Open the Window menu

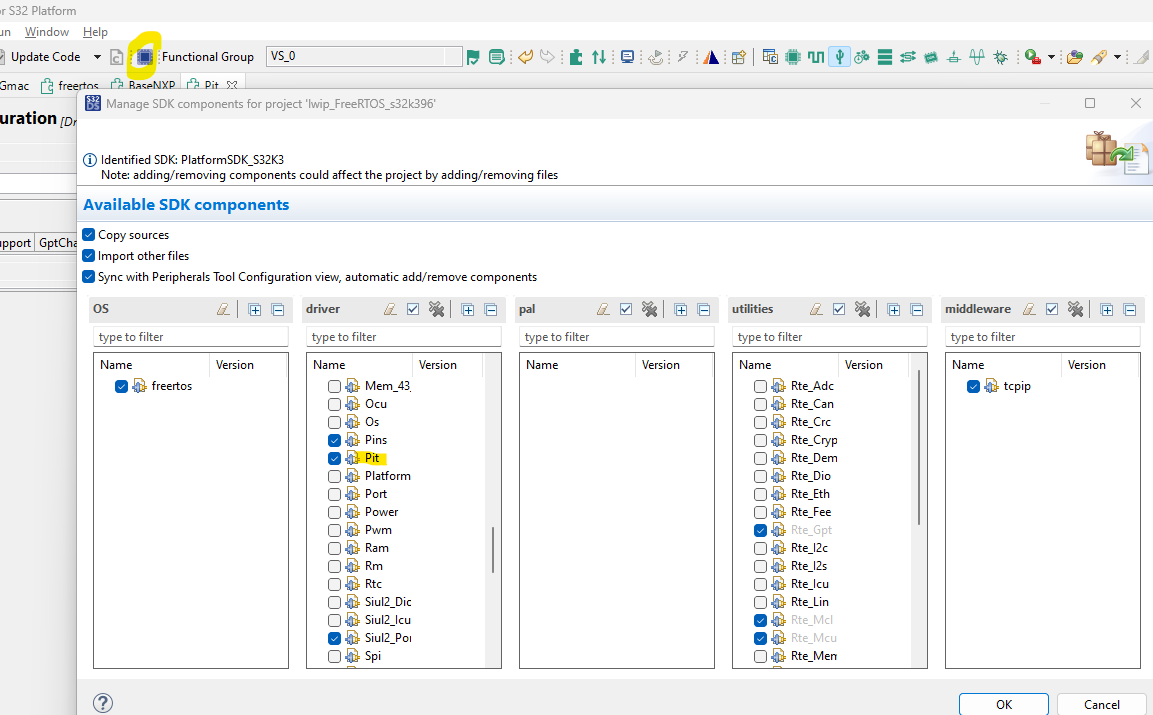pyautogui.click(x=46, y=31)
